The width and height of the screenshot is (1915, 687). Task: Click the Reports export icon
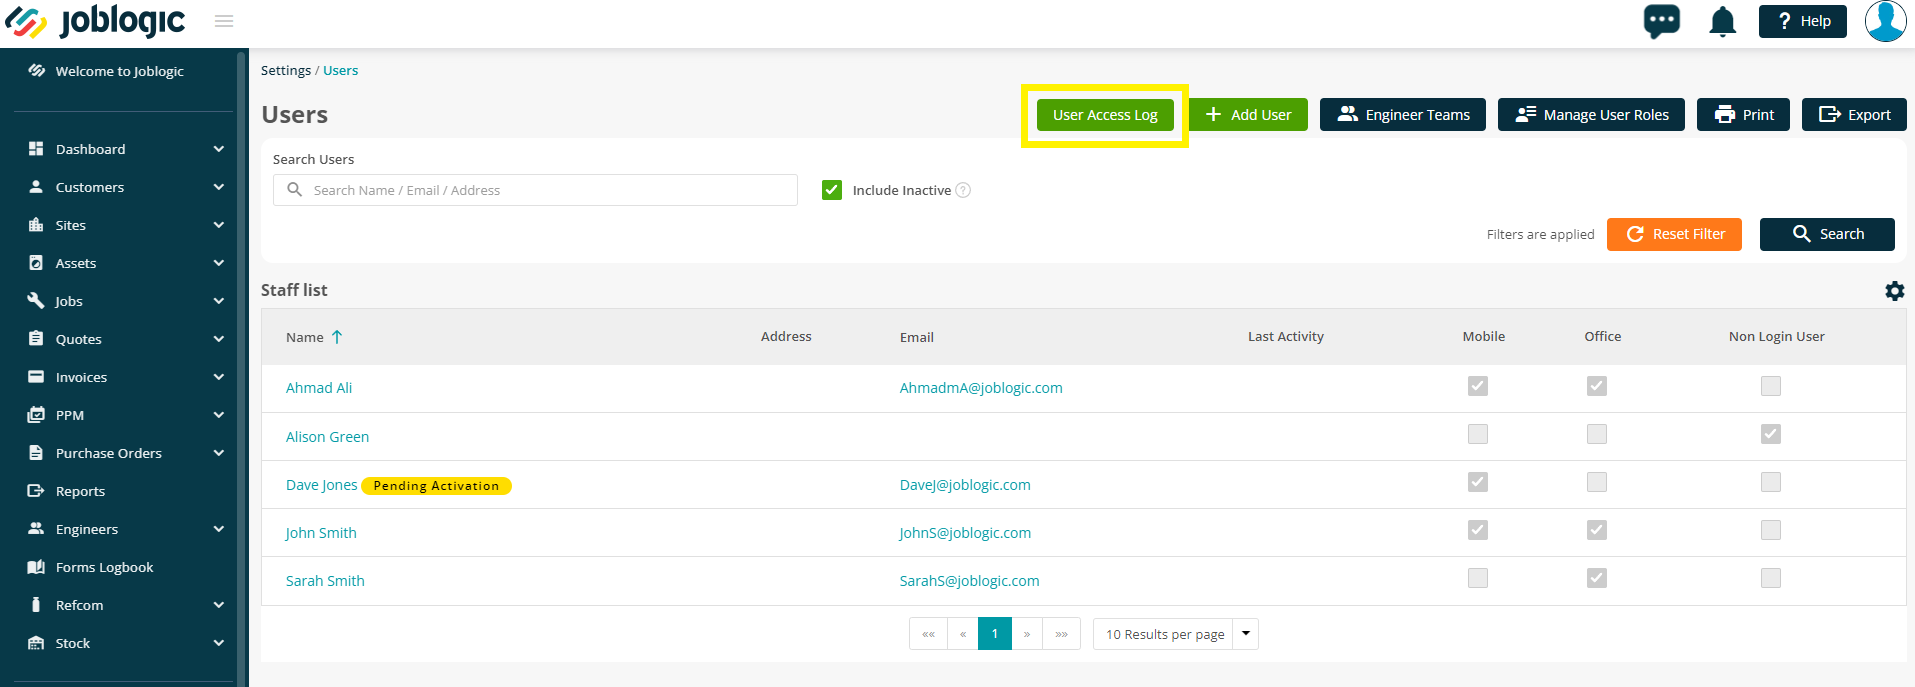coord(36,491)
